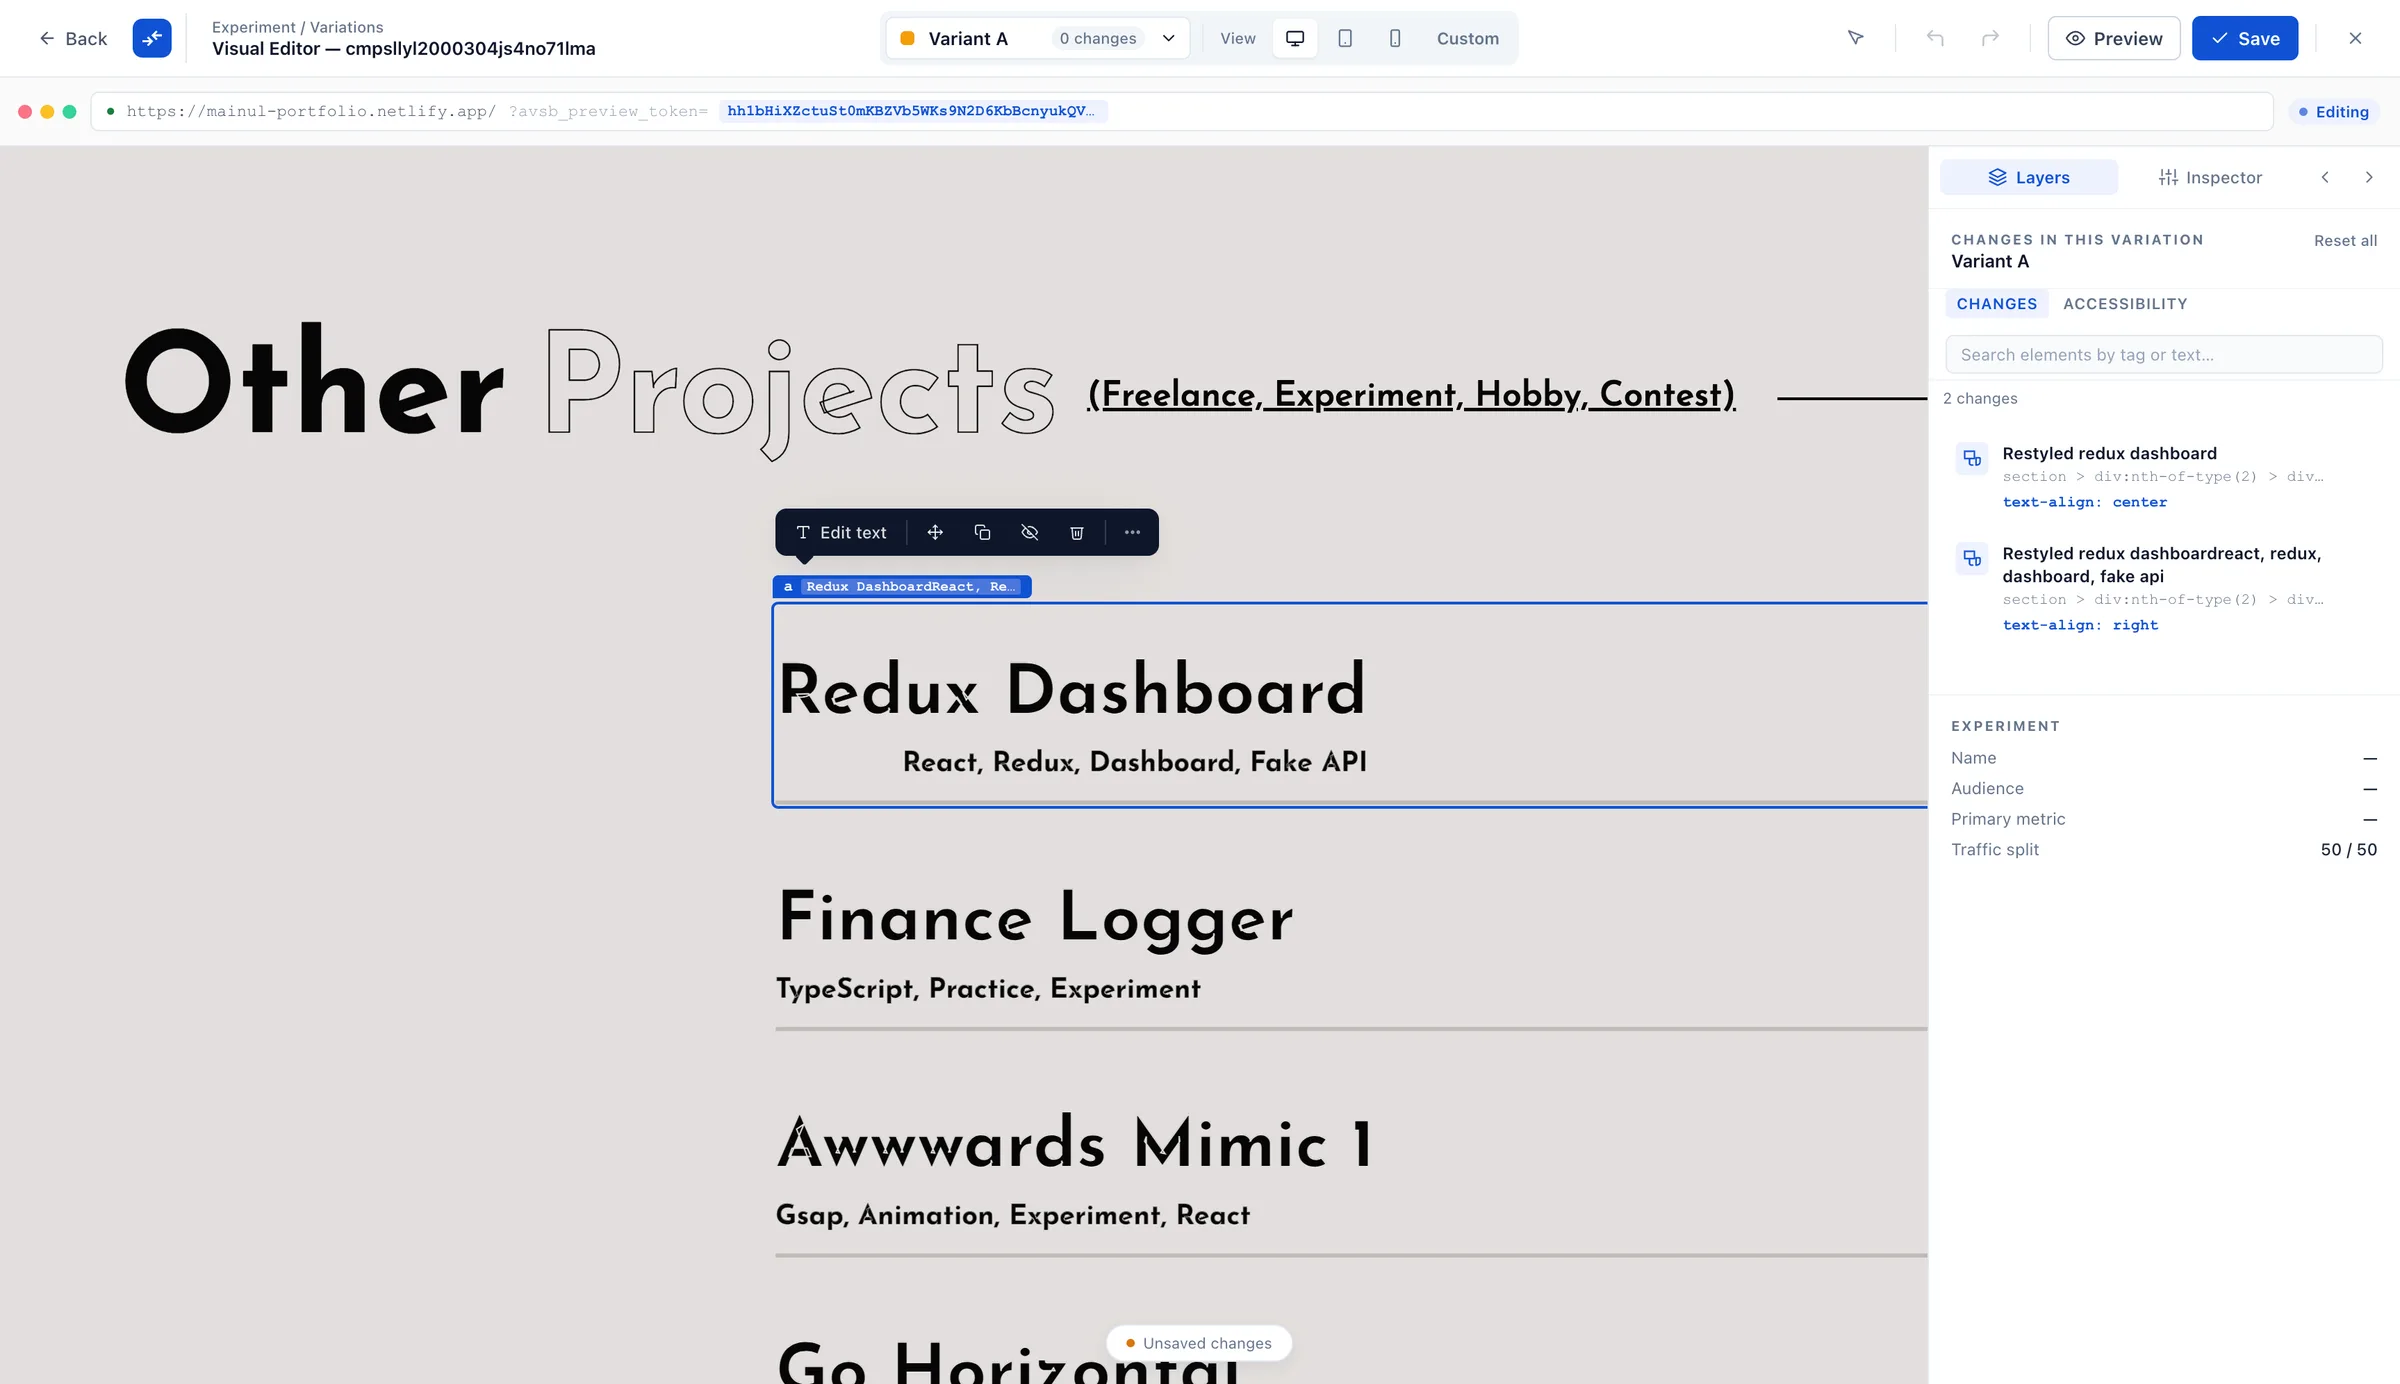Toggle the Editing mode badge
This screenshot has width=2400, height=1384.
point(2333,112)
